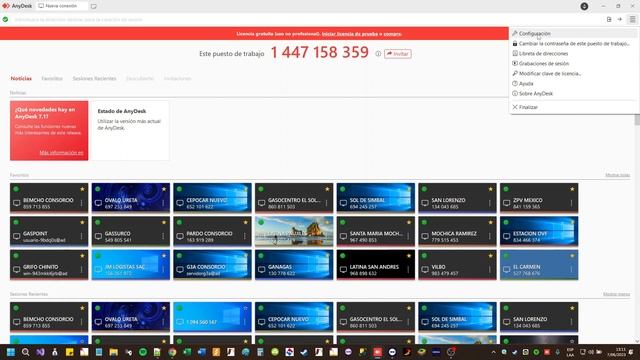Click the remote address input field
The width and height of the screenshot is (640, 360).
coord(306,19)
